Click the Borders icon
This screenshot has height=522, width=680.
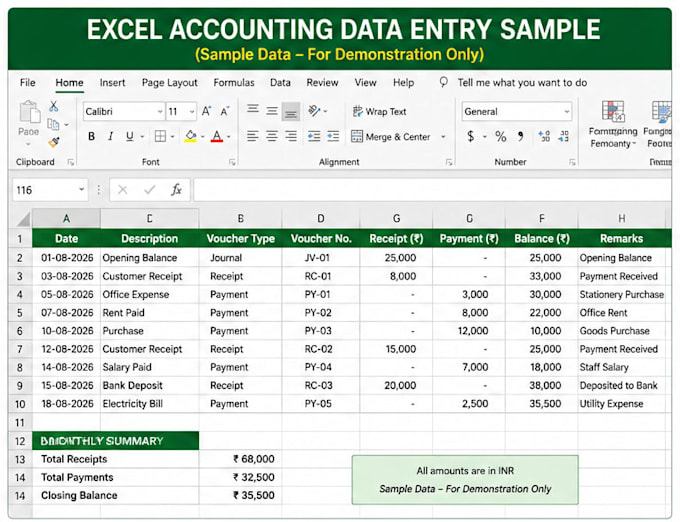[x=160, y=137]
